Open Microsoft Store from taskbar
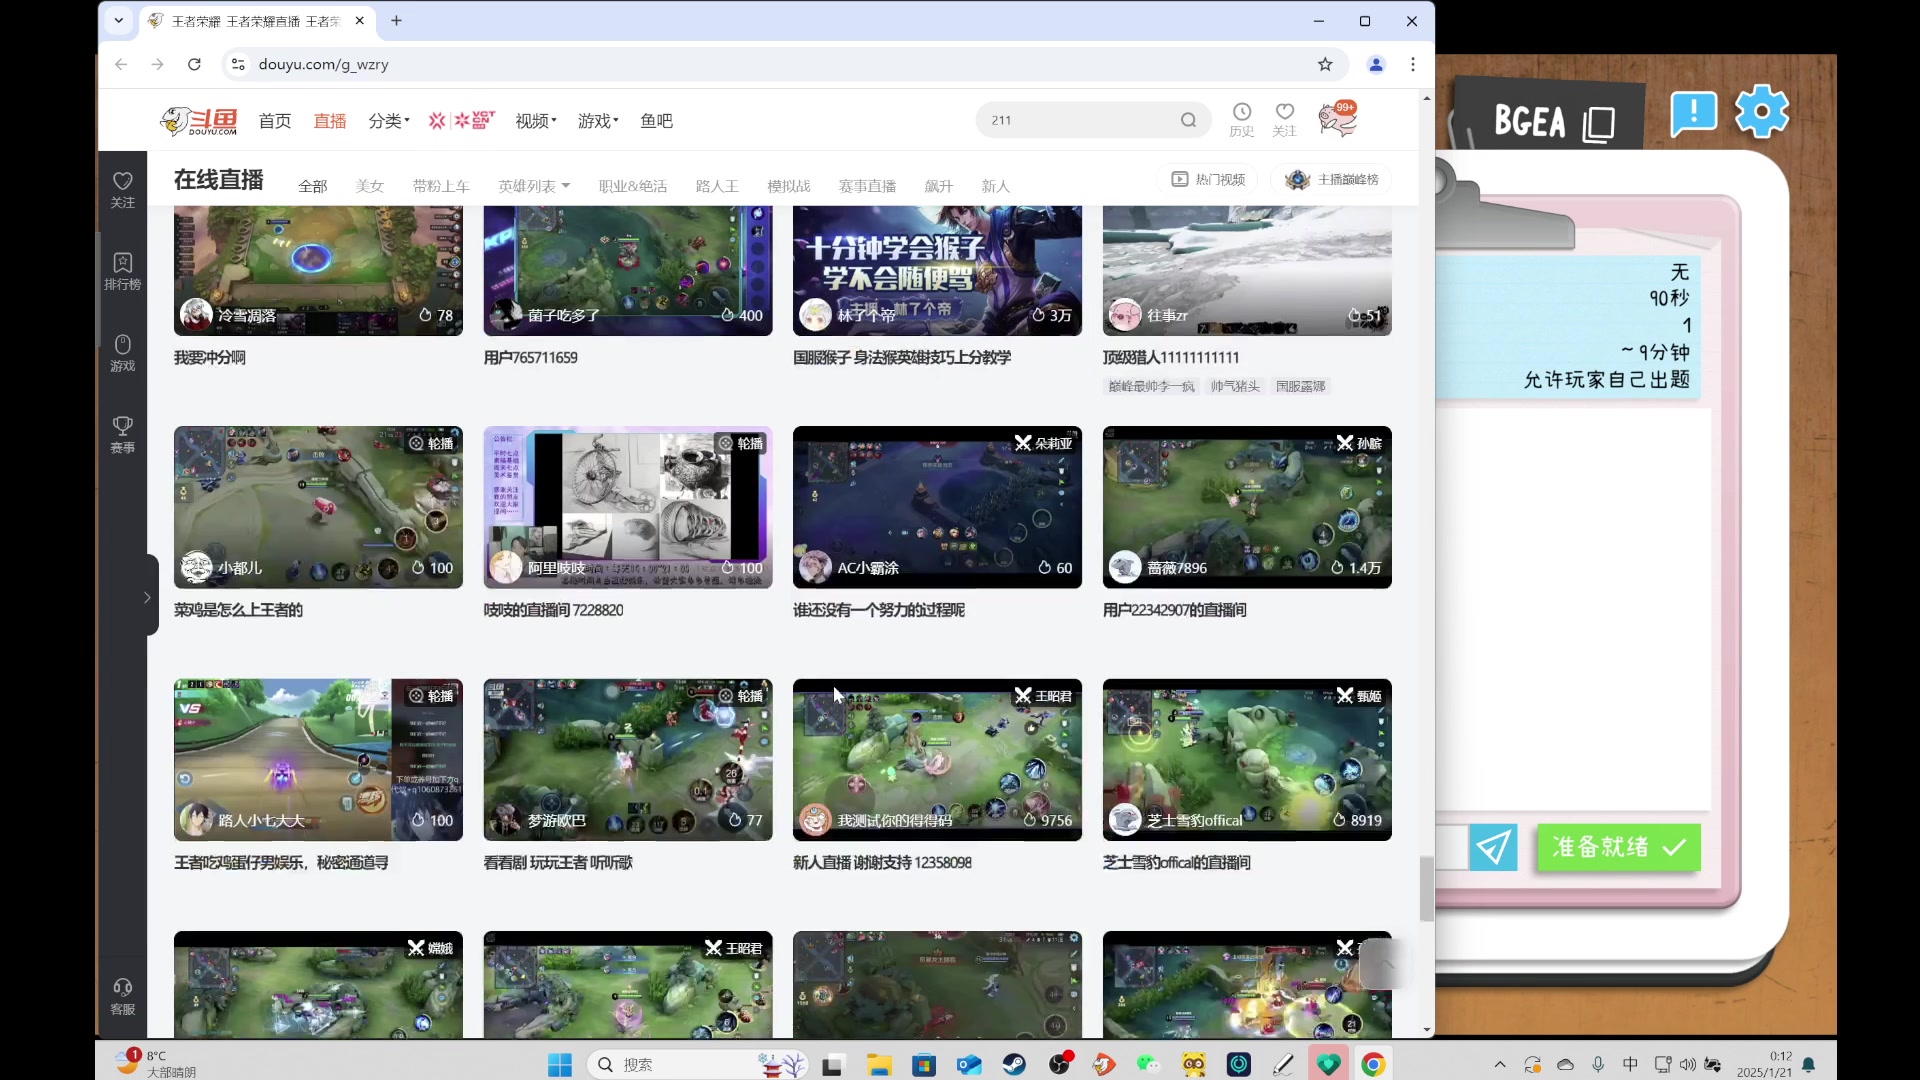This screenshot has width=1920, height=1080. (924, 1065)
